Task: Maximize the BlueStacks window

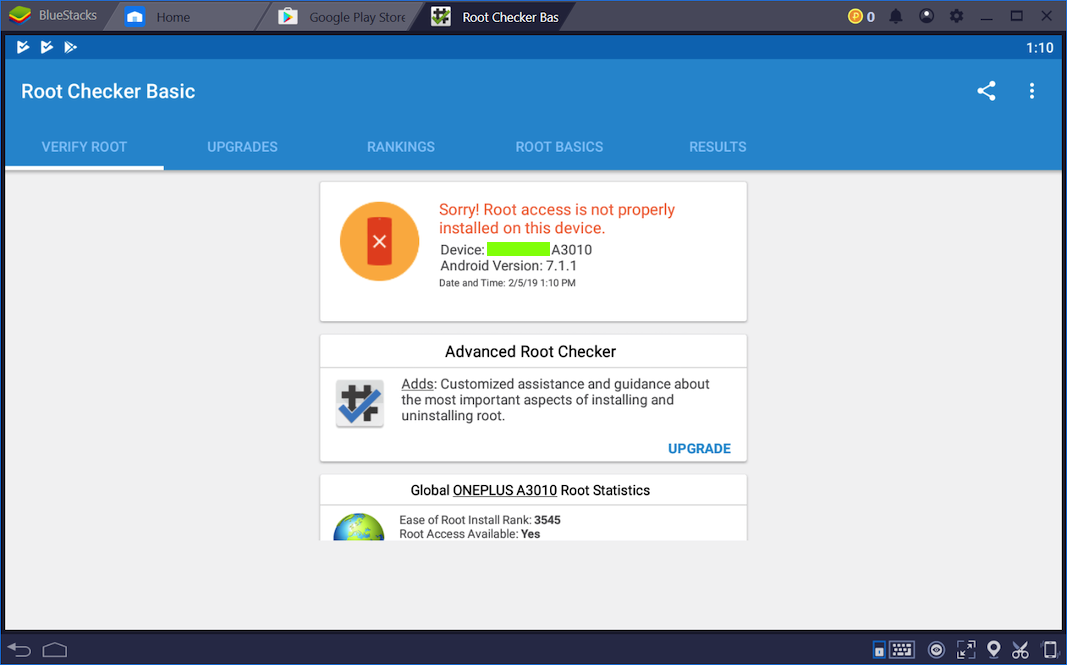Action: [x=1017, y=16]
